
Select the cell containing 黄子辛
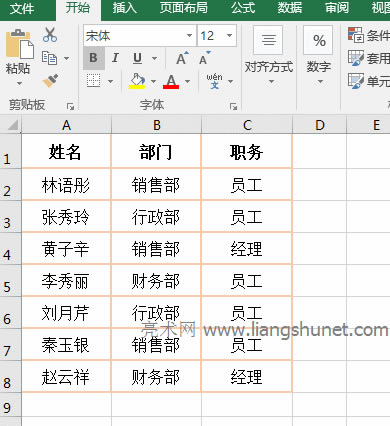[x=66, y=248]
